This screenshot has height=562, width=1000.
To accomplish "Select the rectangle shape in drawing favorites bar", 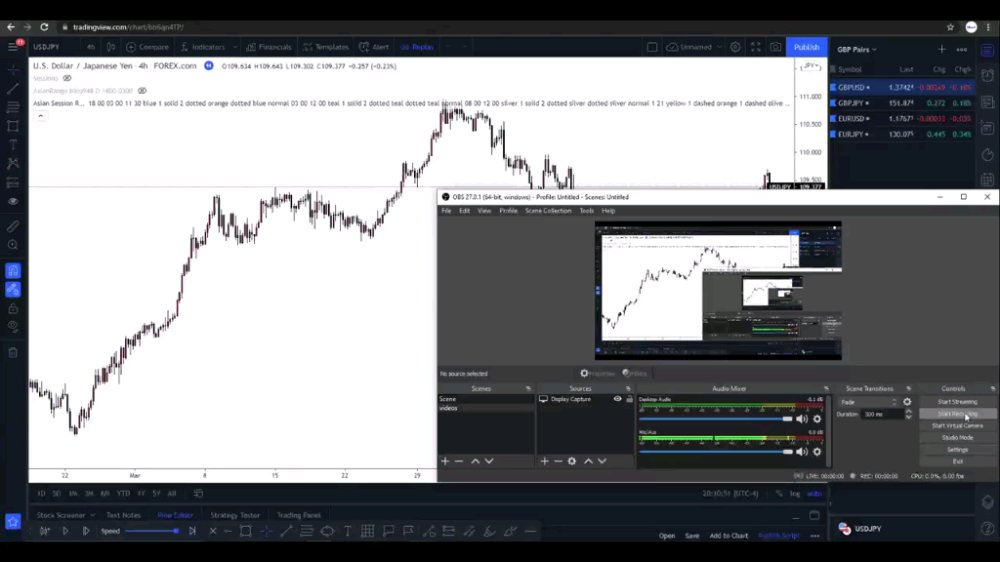I will [x=246, y=531].
